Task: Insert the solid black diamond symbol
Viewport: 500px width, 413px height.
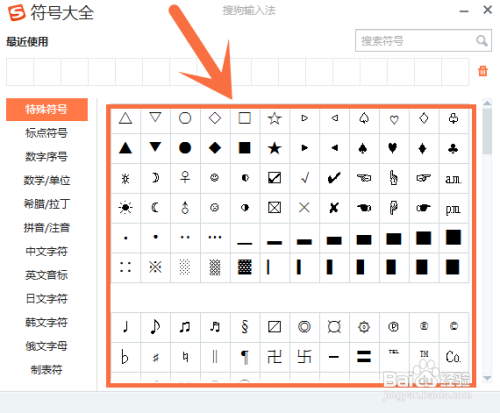Action: click(215, 148)
